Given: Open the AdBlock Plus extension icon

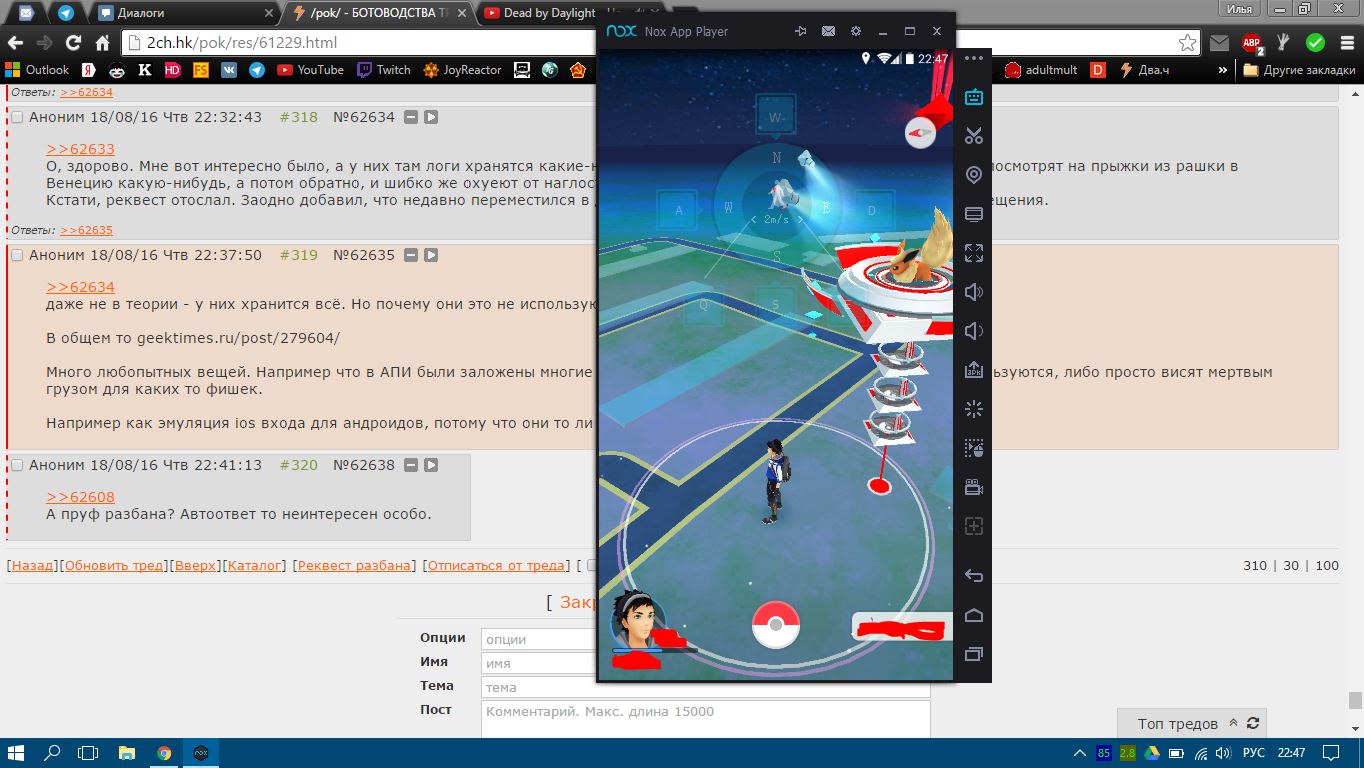Looking at the screenshot, I should tap(1252, 43).
